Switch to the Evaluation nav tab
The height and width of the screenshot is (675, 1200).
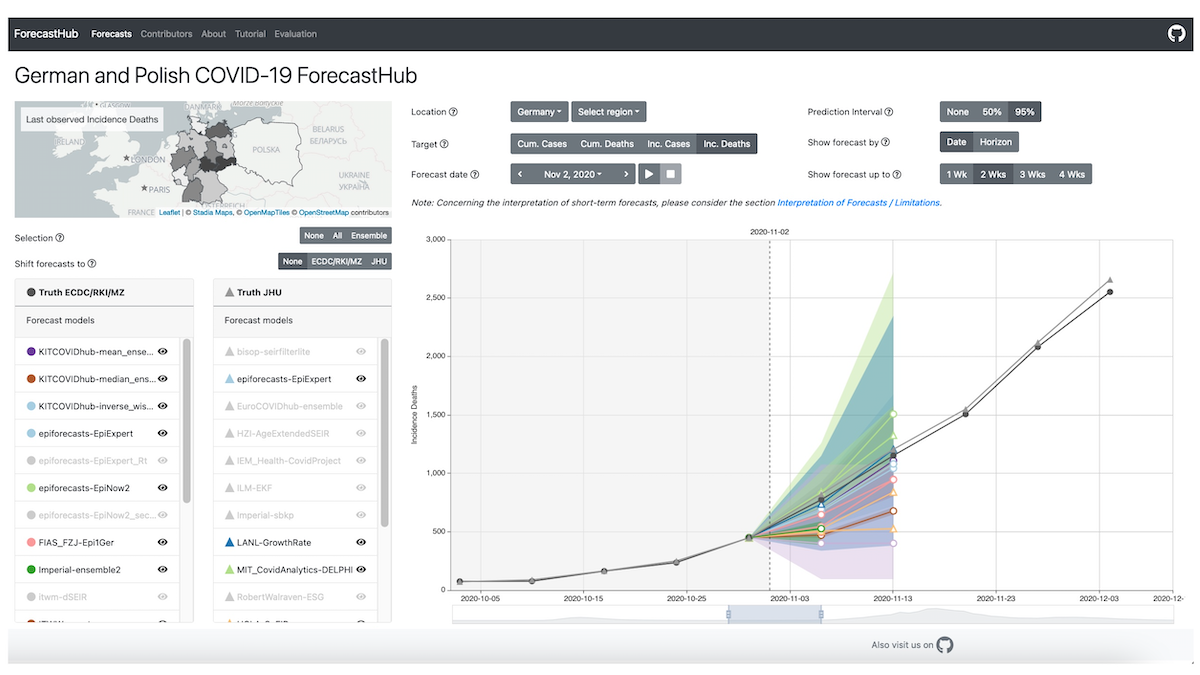295,34
